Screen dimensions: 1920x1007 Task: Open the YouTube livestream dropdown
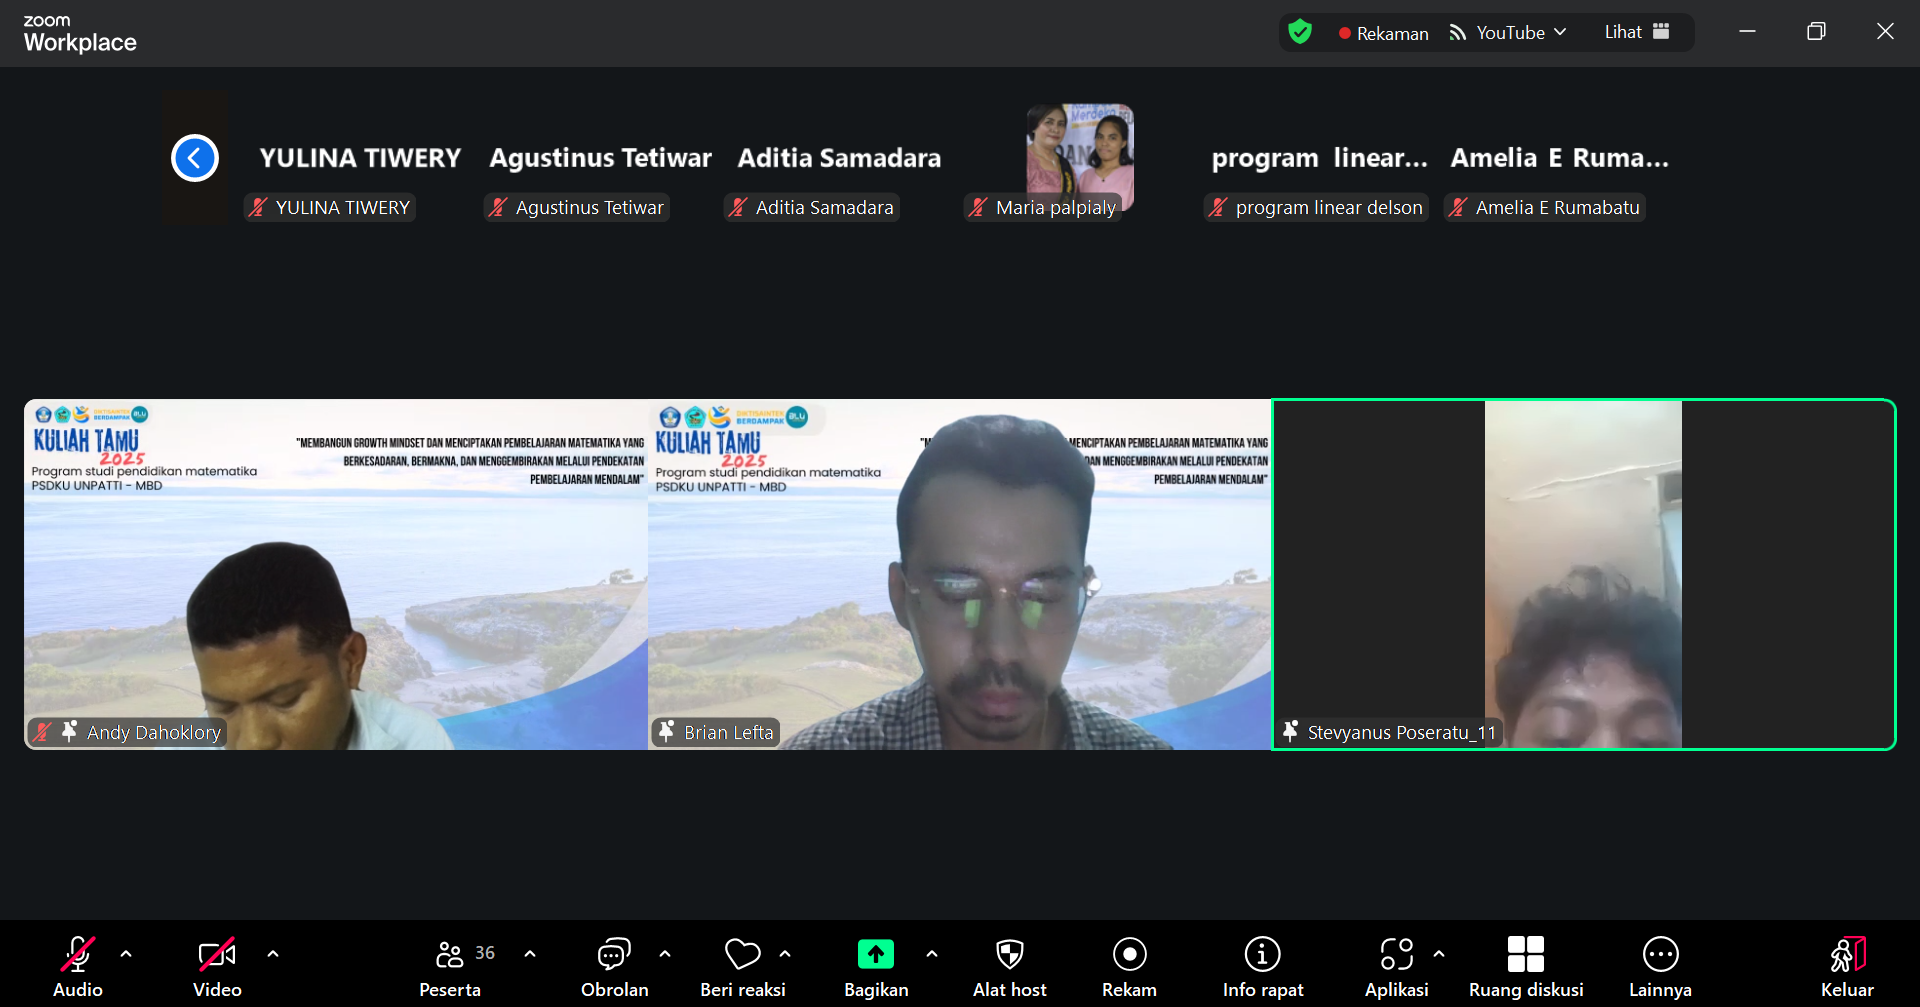click(1508, 33)
